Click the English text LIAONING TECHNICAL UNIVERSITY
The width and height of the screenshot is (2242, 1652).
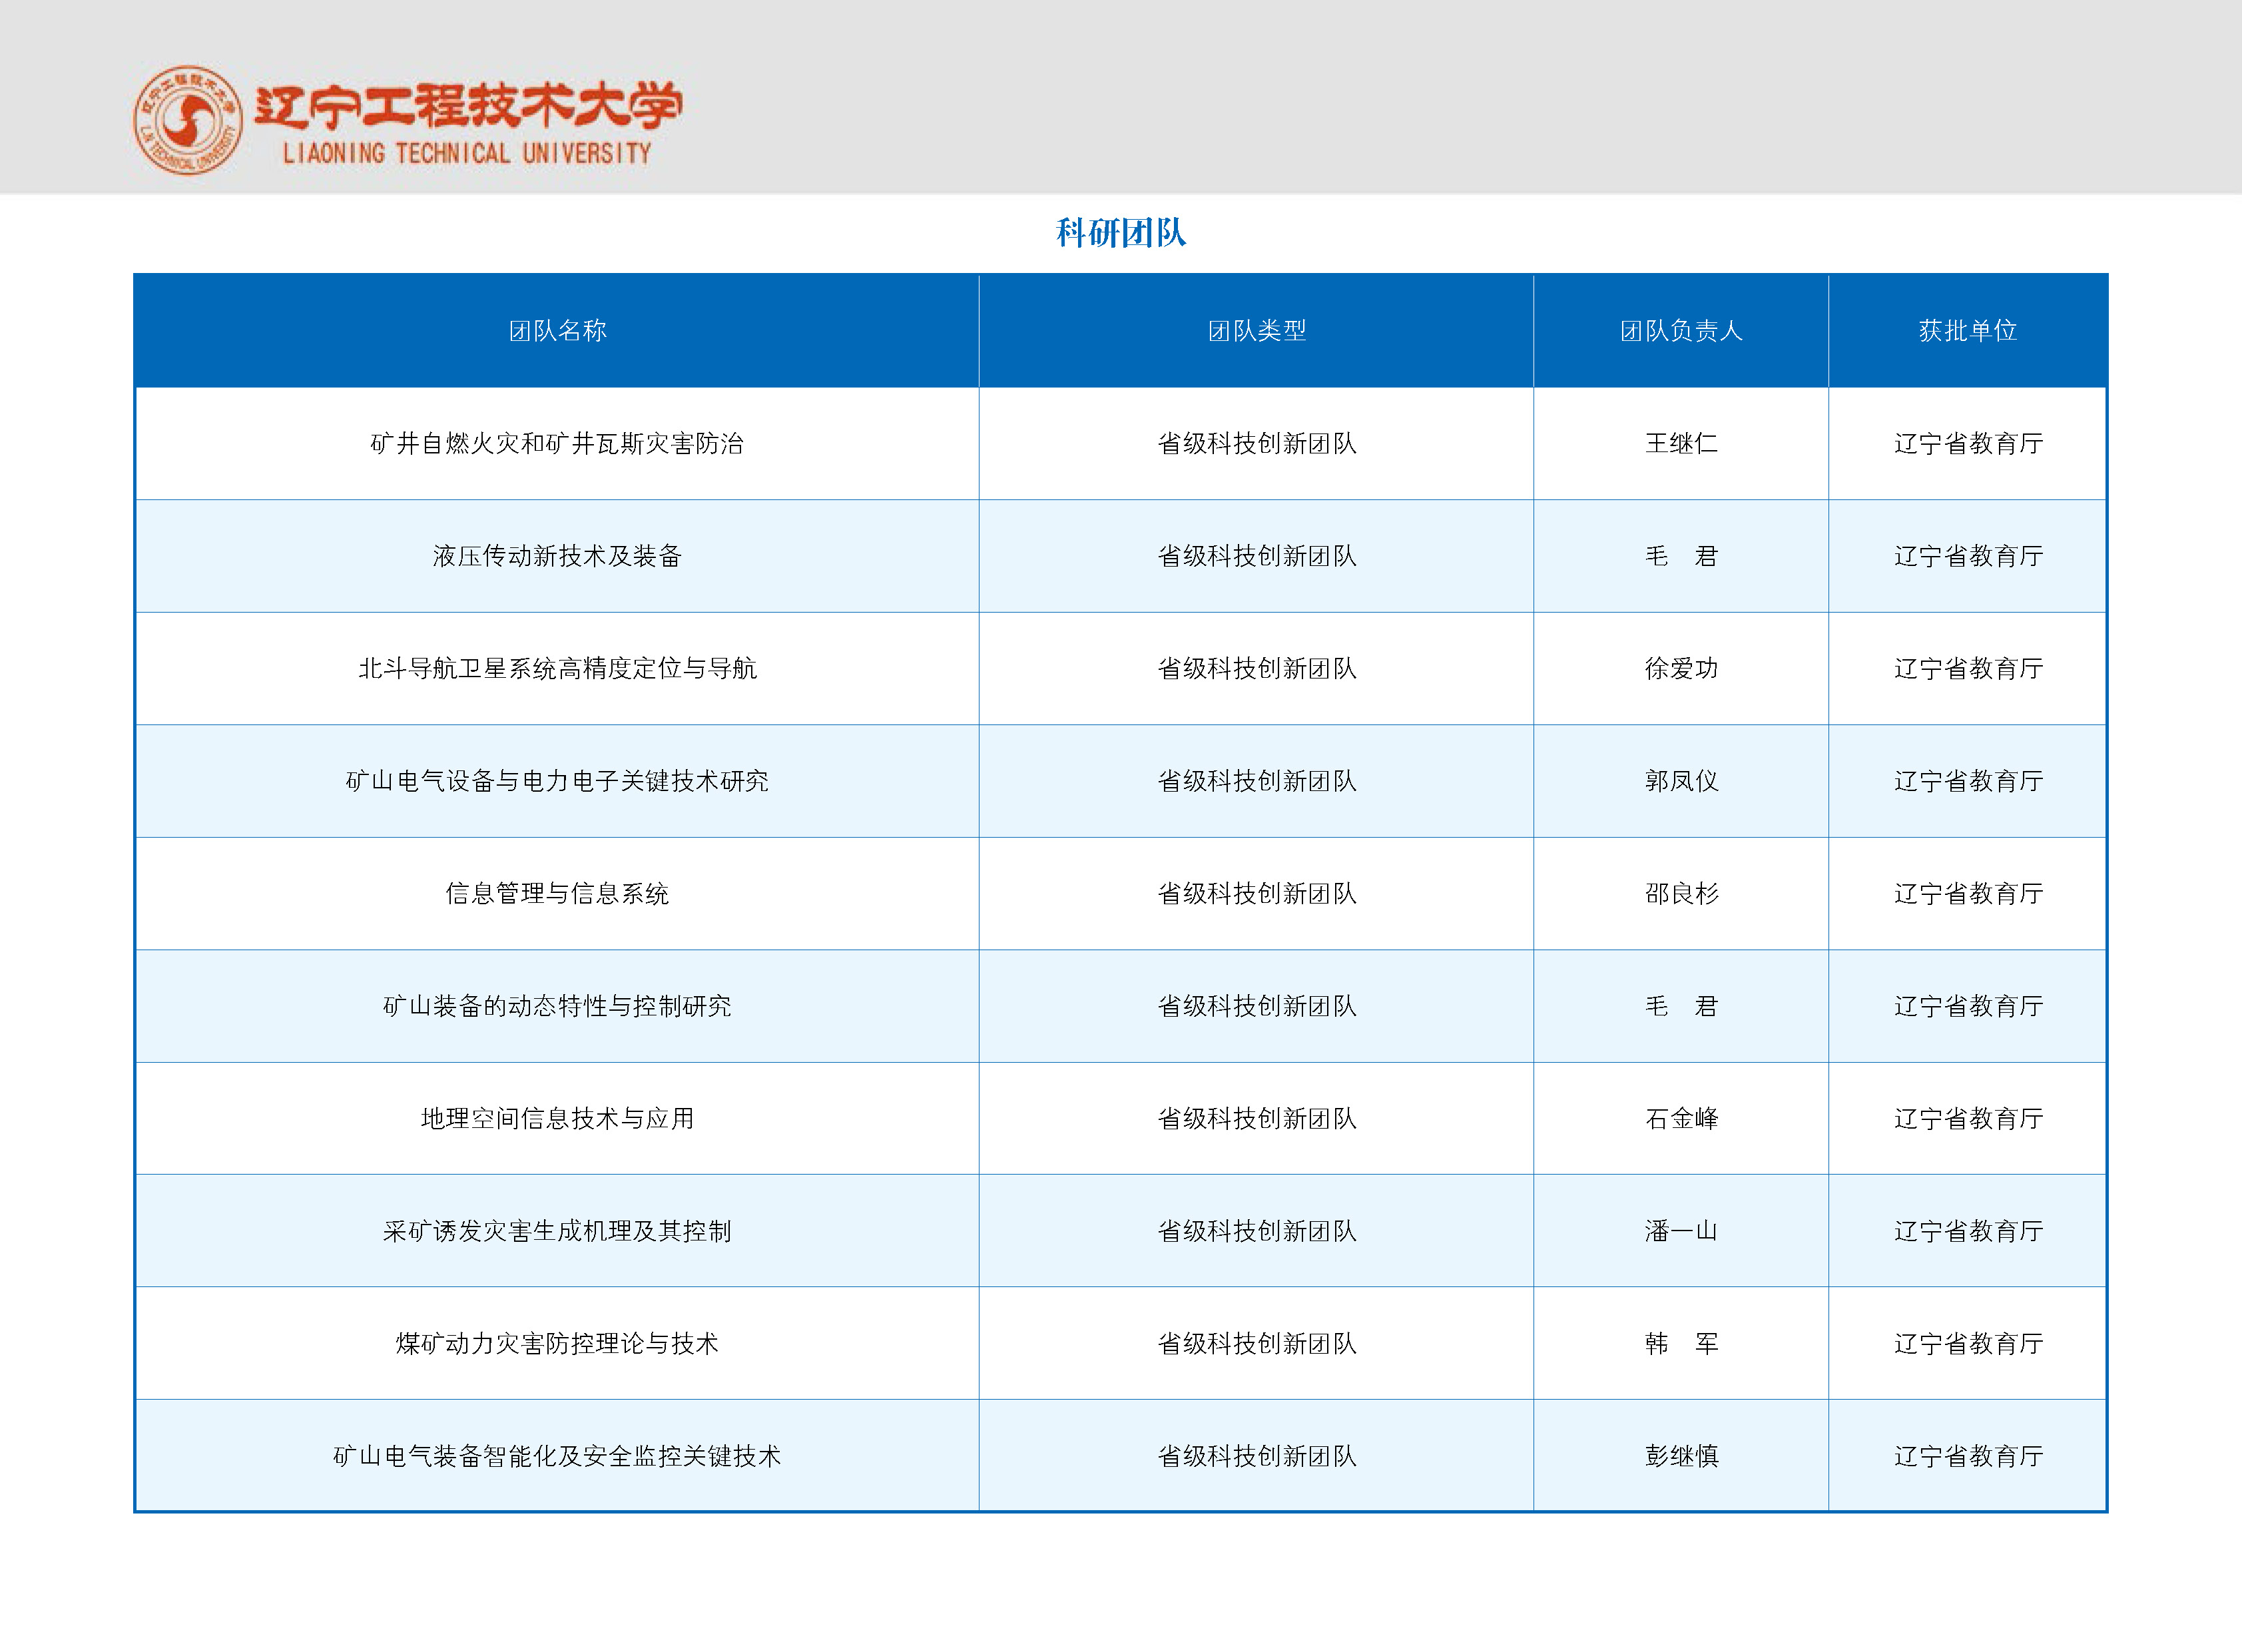pyautogui.click(x=467, y=153)
